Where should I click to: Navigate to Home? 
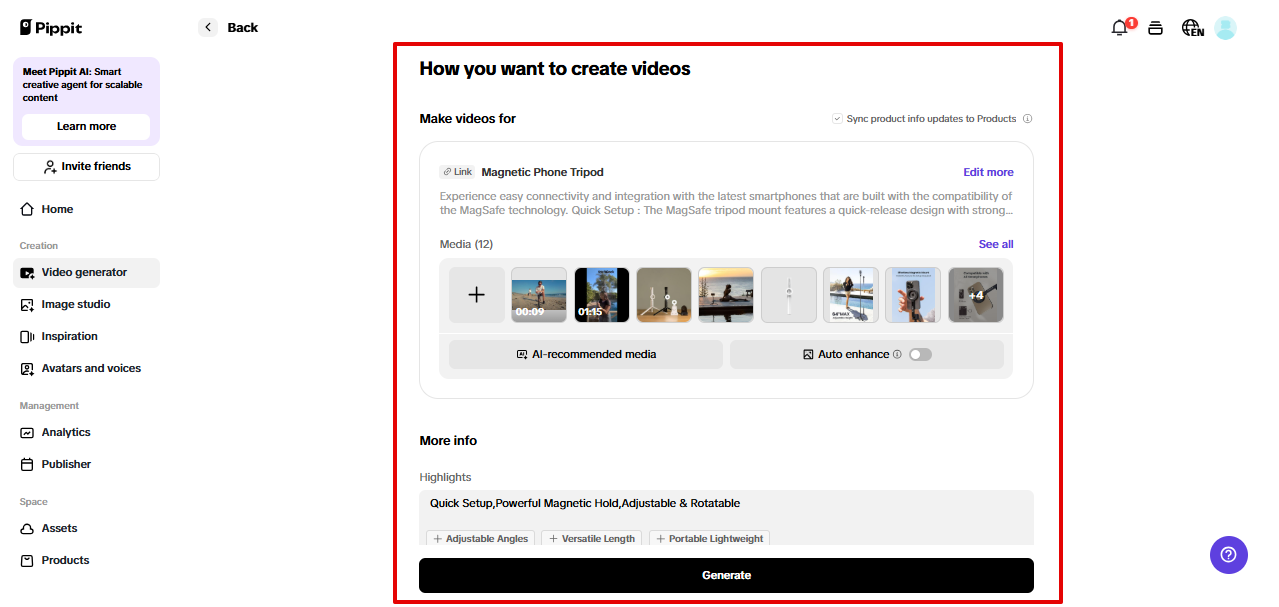click(x=56, y=209)
